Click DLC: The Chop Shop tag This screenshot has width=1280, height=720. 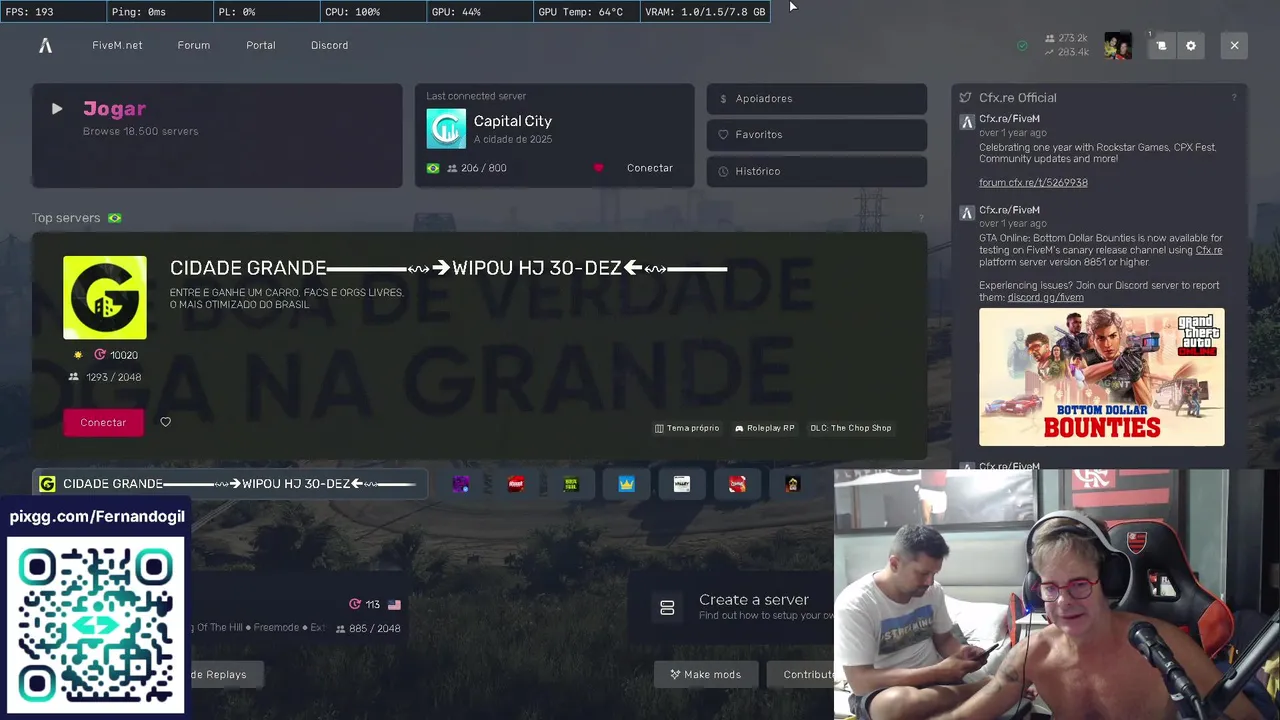click(x=851, y=428)
